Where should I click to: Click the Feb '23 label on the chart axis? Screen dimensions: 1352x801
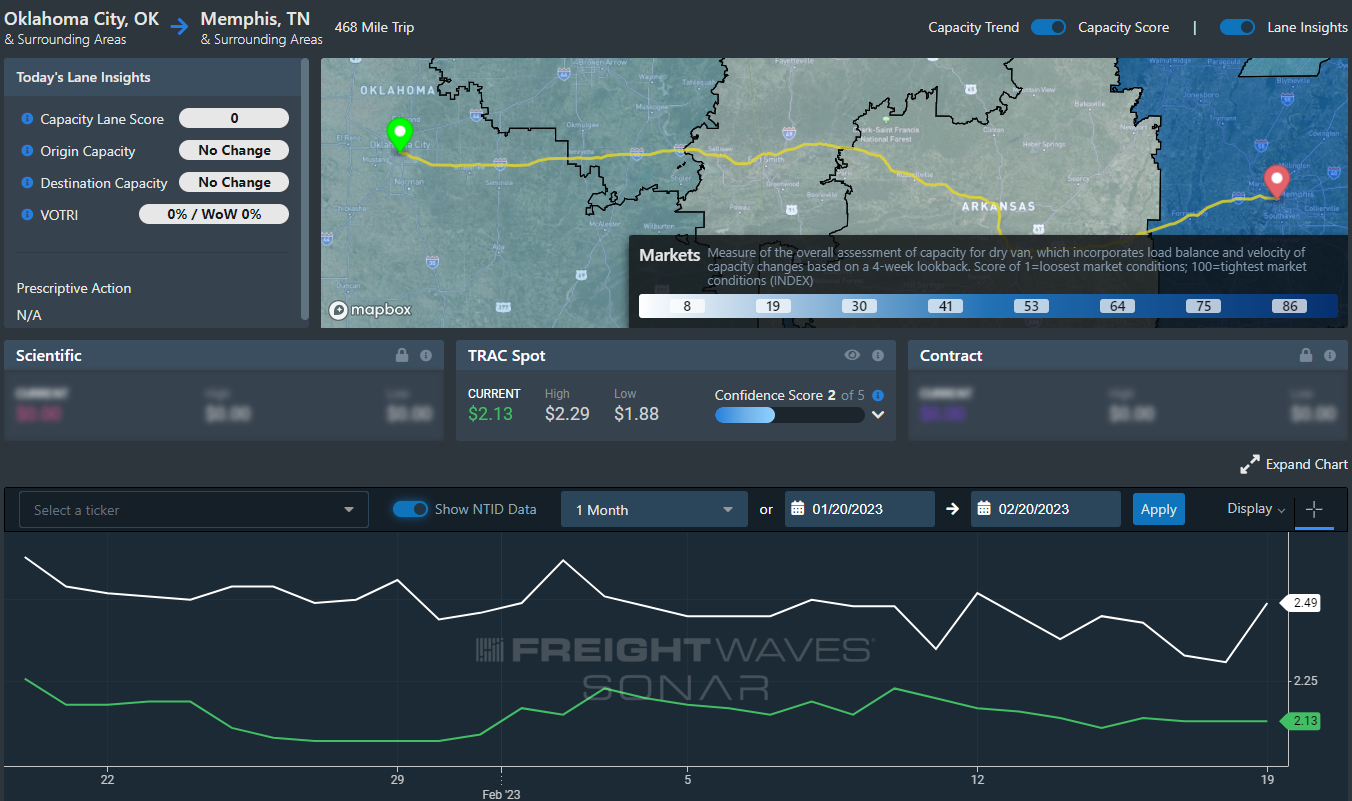point(501,794)
